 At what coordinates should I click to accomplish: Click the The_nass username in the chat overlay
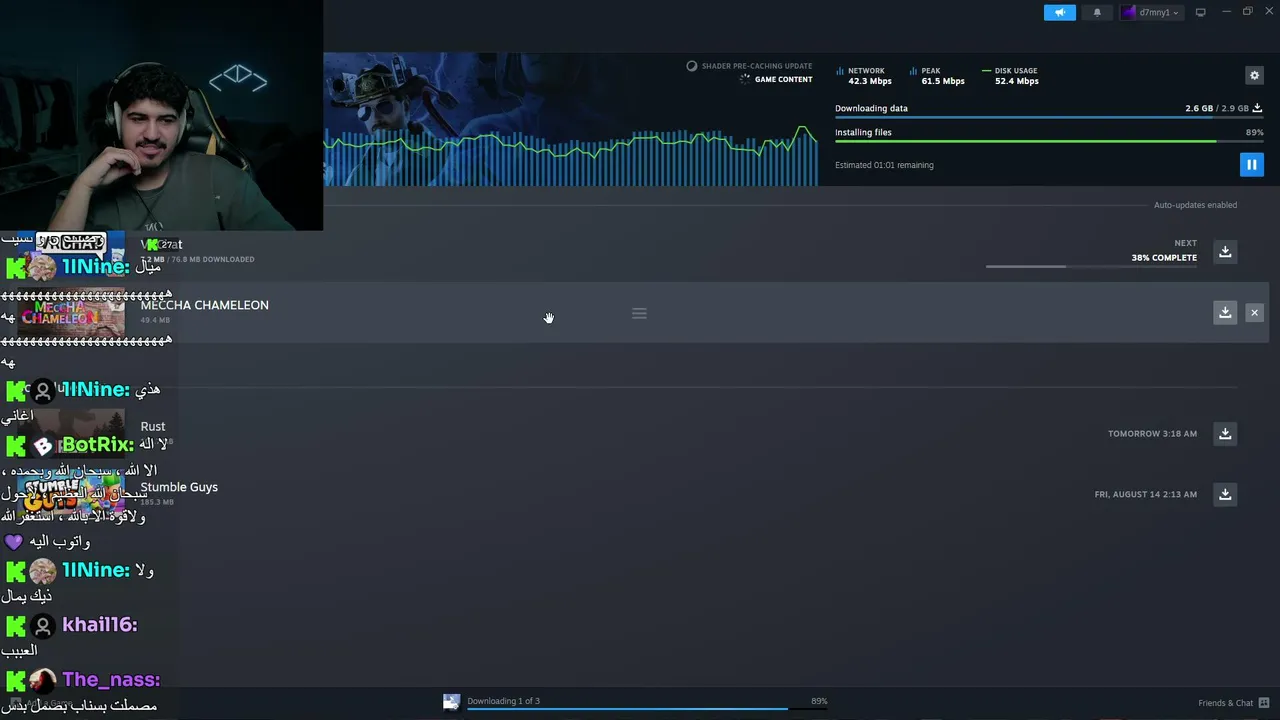[111, 680]
